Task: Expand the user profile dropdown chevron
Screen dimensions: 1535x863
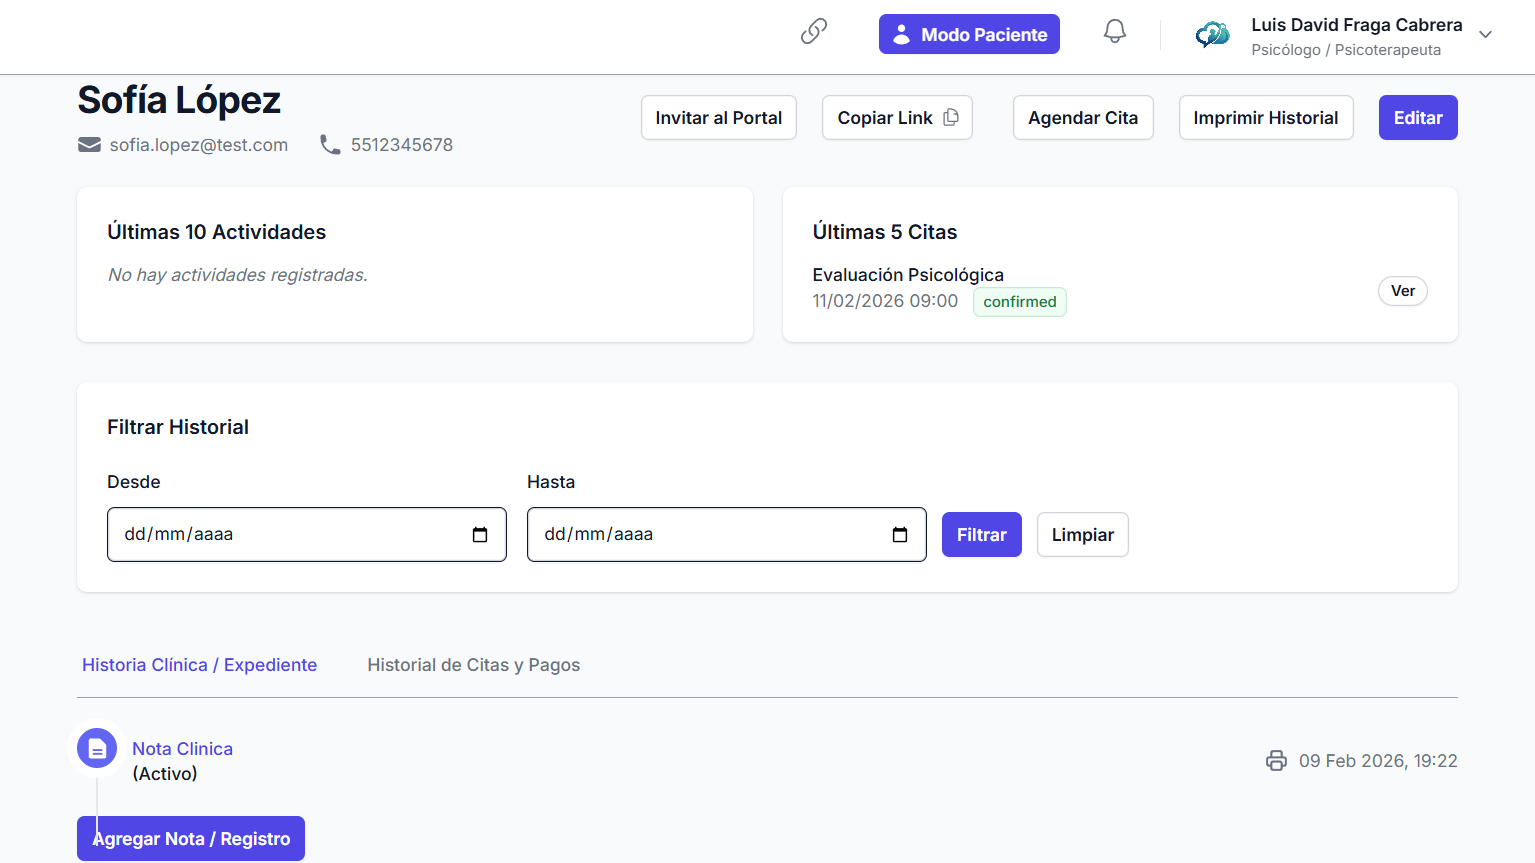Action: [1485, 35]
